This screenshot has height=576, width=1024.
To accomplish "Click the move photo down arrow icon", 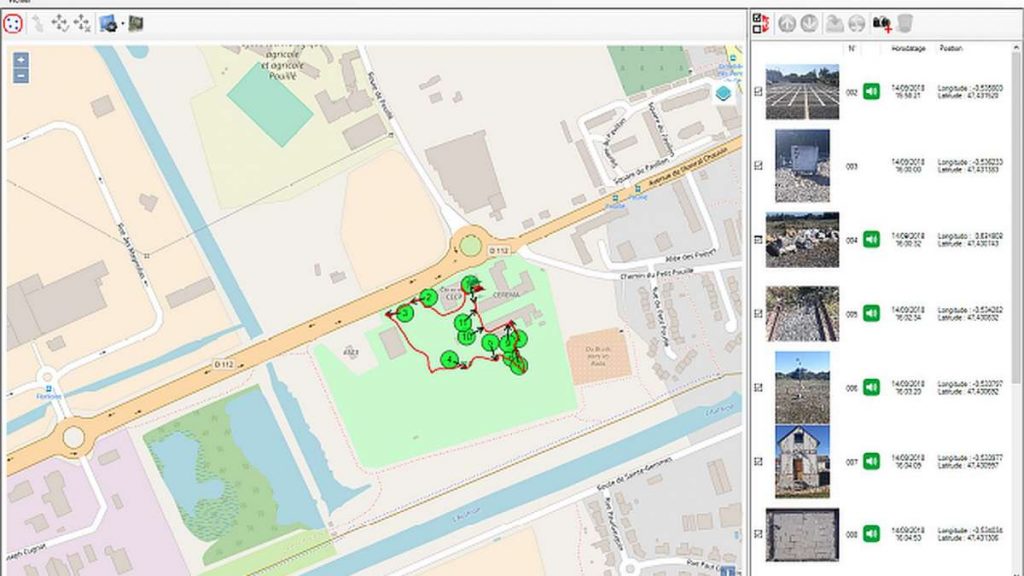I will (x=809, y=24).
